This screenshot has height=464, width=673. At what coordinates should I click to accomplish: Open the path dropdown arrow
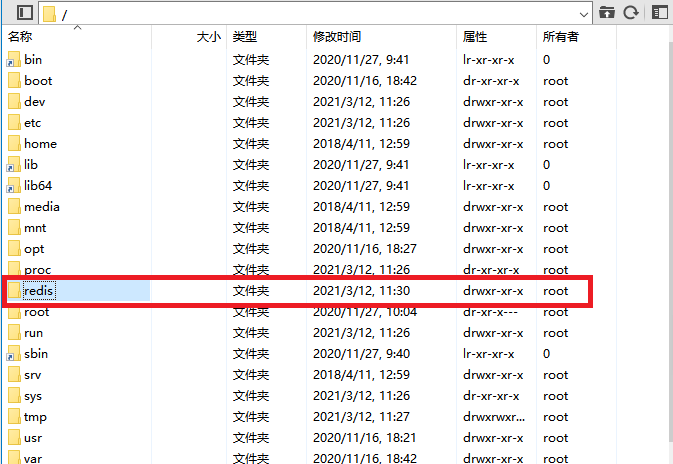[x=583, y=14]
